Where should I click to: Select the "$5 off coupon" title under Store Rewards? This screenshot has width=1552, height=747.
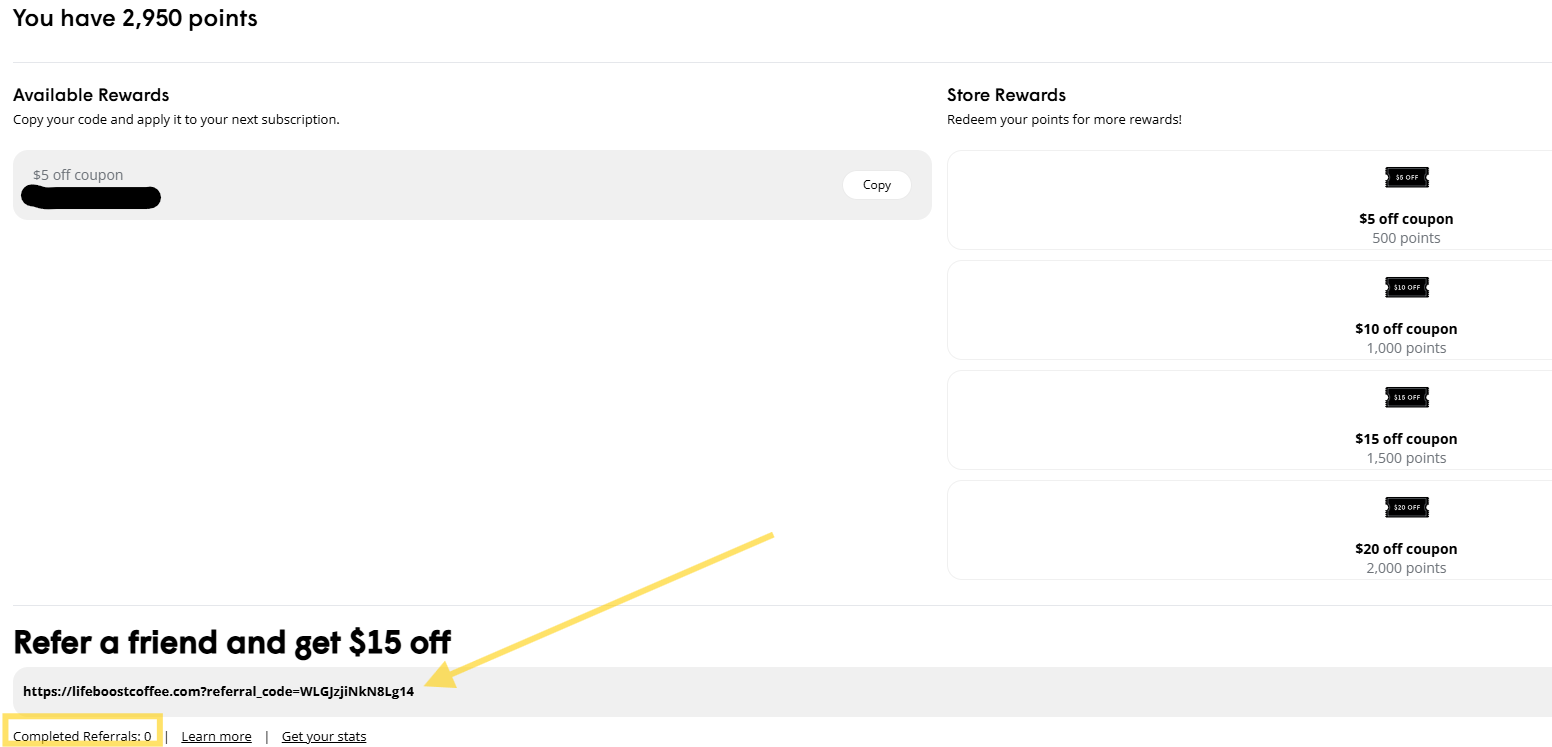[1406, 219]
